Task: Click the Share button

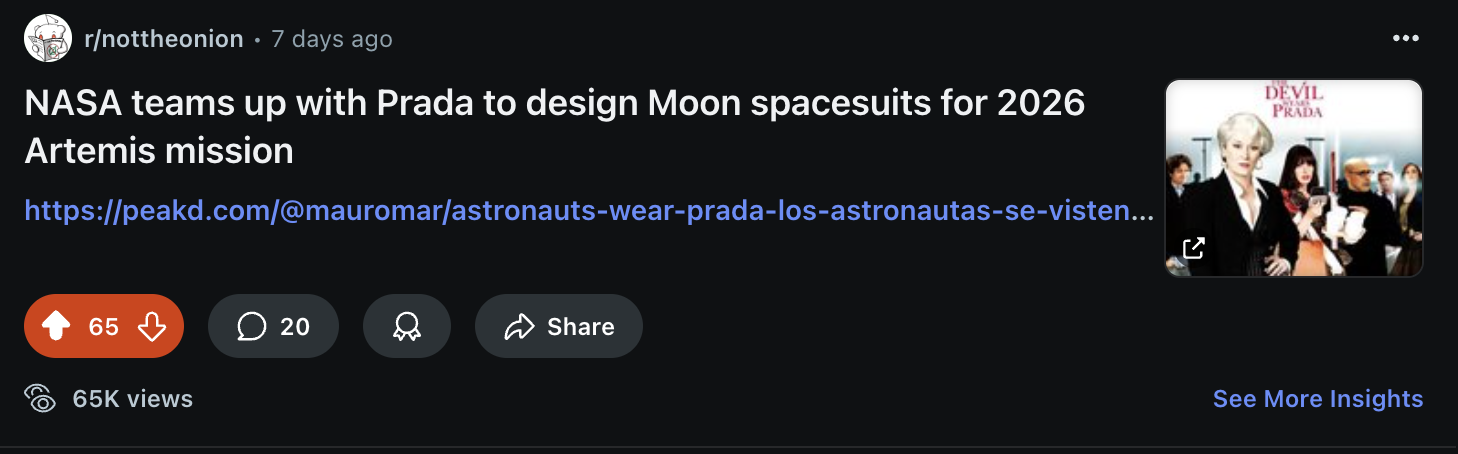Action: (x=558, y=326)
